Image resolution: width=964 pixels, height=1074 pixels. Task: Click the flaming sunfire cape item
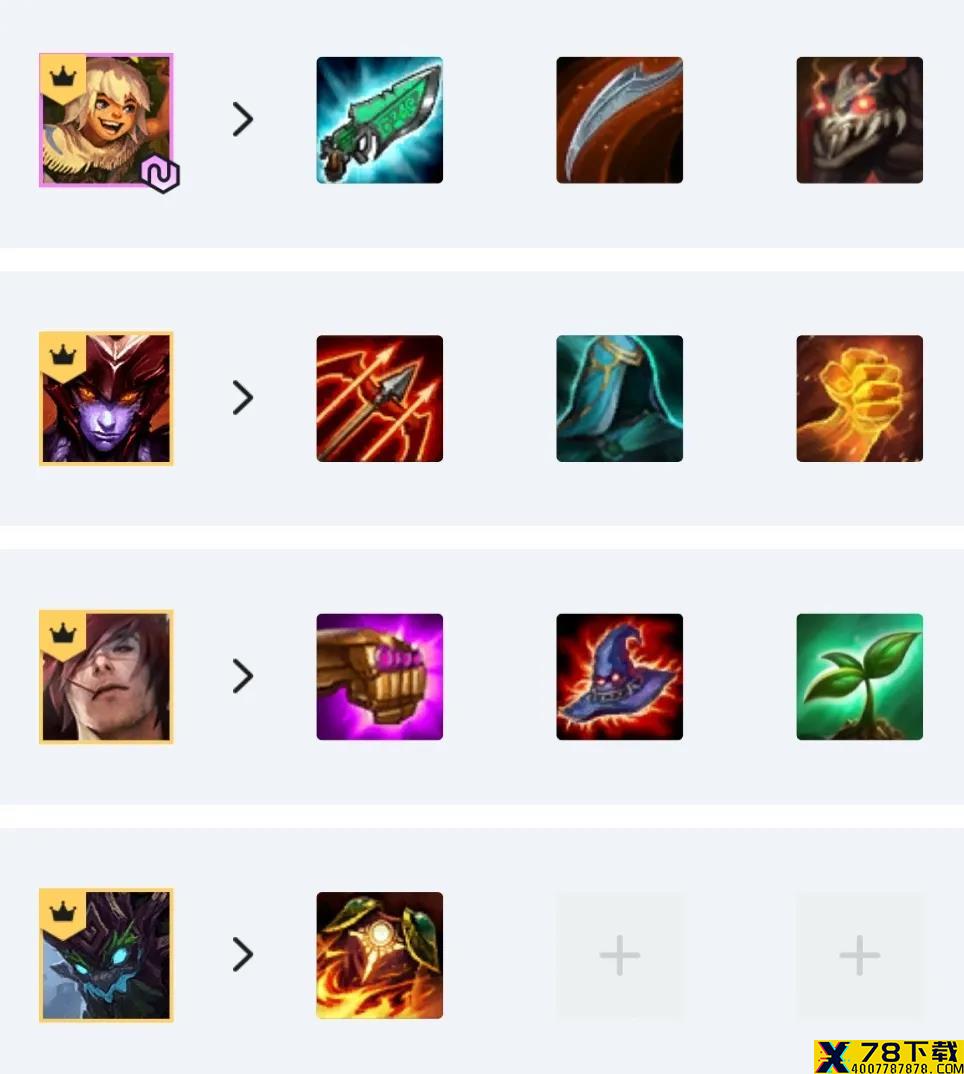(x=380, y=956)
